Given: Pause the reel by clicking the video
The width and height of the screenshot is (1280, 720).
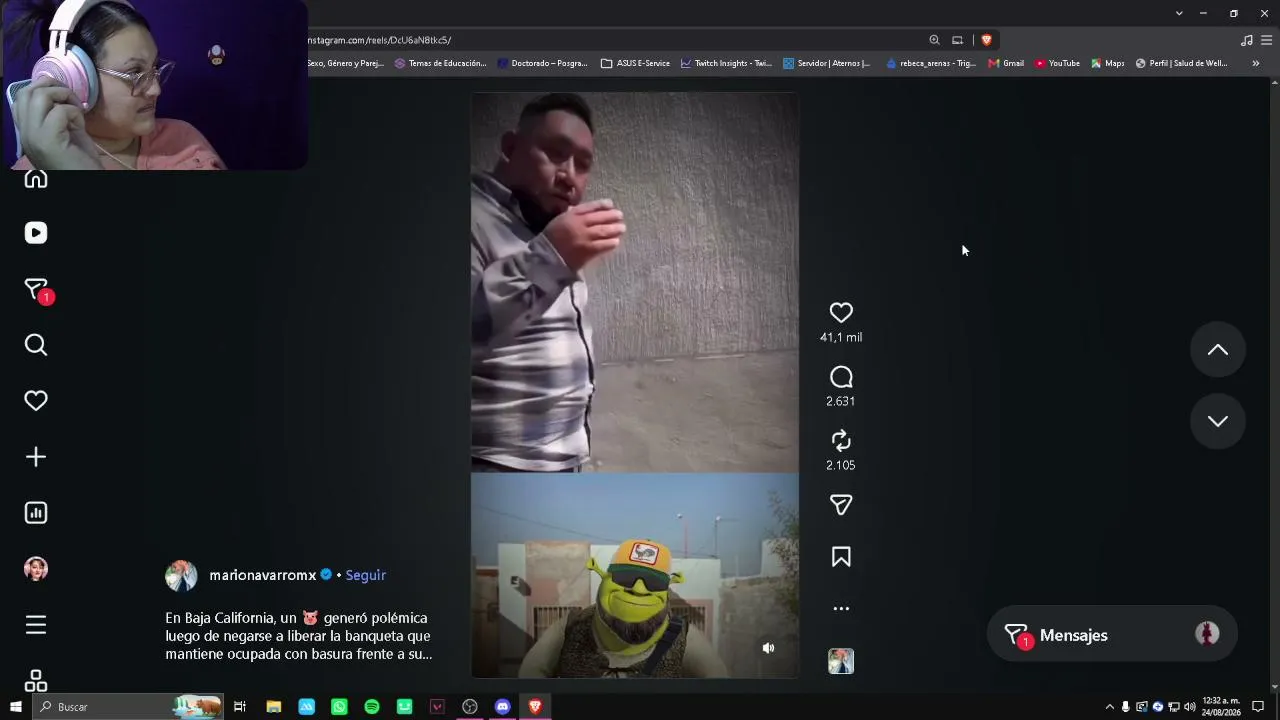Looking at the screenshot, I should 635,385.
